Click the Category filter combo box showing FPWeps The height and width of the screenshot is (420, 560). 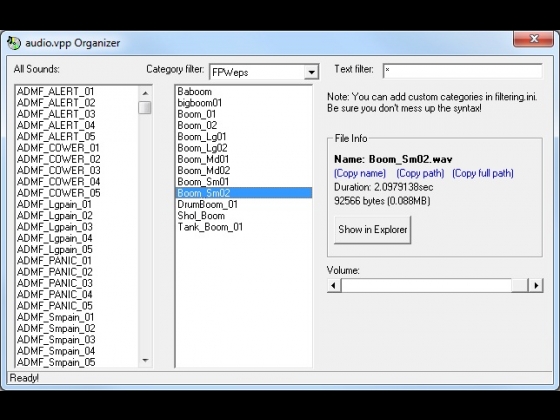pyautogui.click(x=264, y=72)
